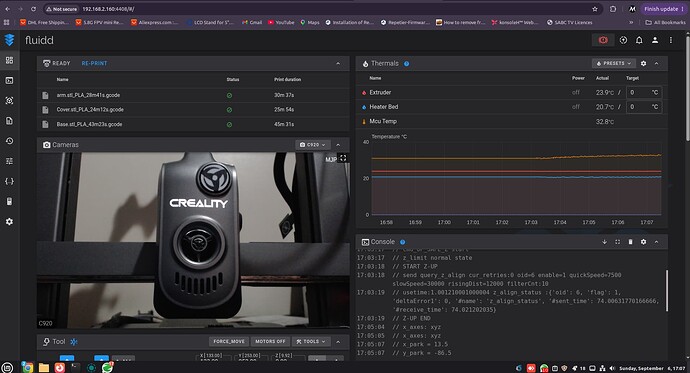Viewport: 690px width, 373px height.
Task: Open the Settings gear in the sidebar
Action: coord(9,222)
